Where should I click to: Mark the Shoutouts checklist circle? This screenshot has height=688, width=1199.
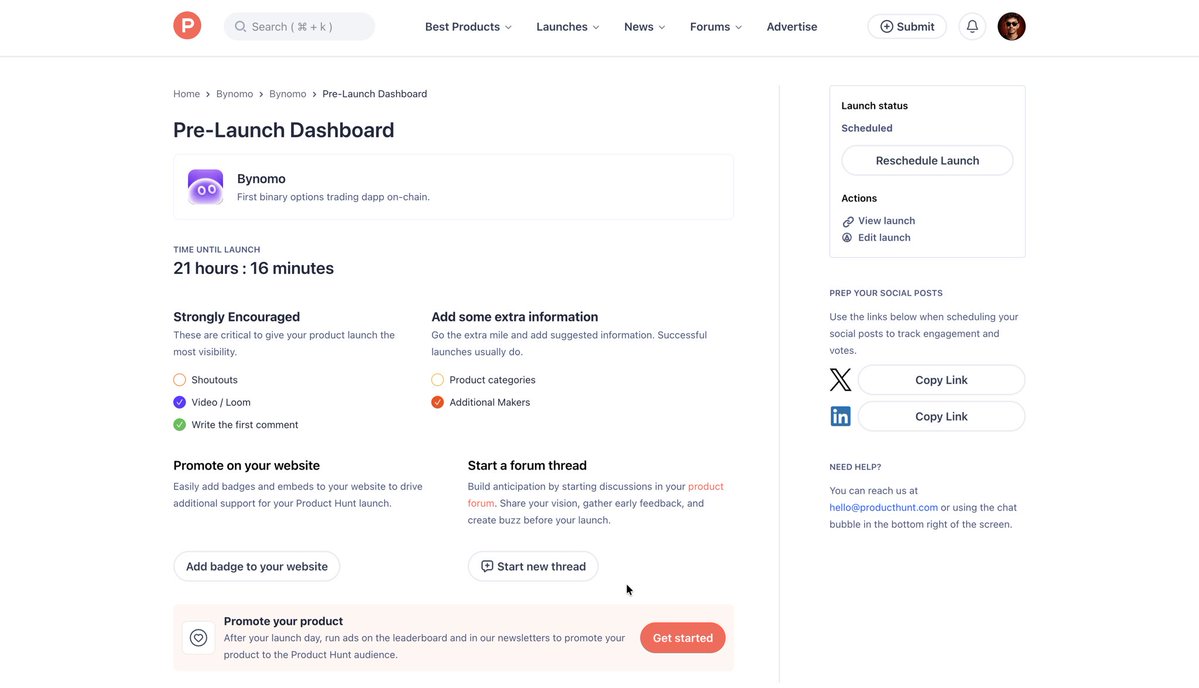click(x=177, y=377)
